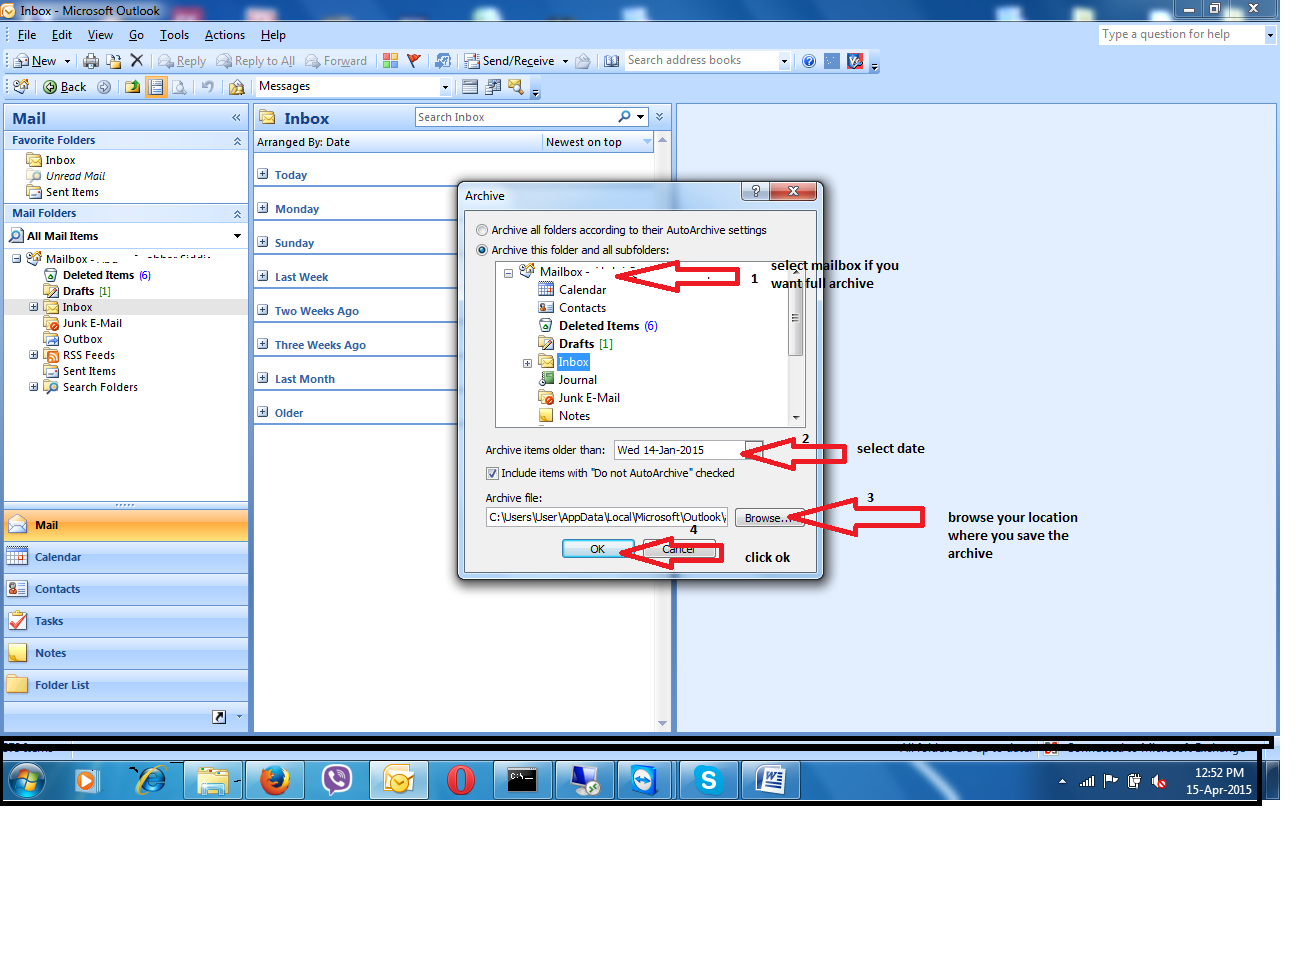Viewport: 1315px width, 964px height.
Task: Click the Windows Start button
Action: tap(27, 780)
